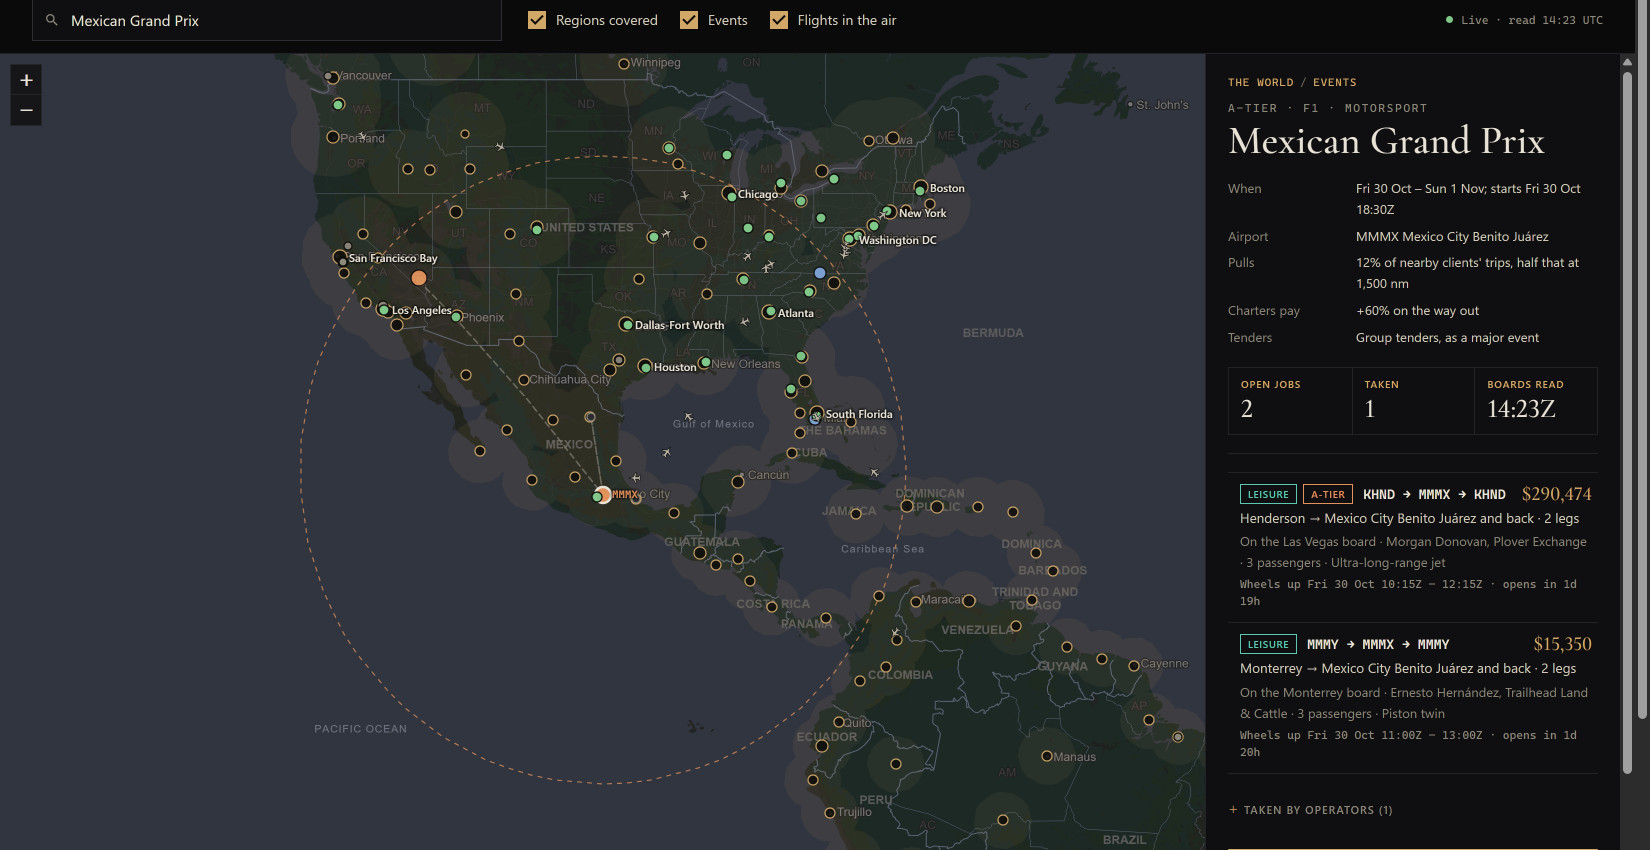Click the Mexican Grand Prix MMMX event marker
The height and width of the screenshot is (850, 1650).
pos(603,494)
